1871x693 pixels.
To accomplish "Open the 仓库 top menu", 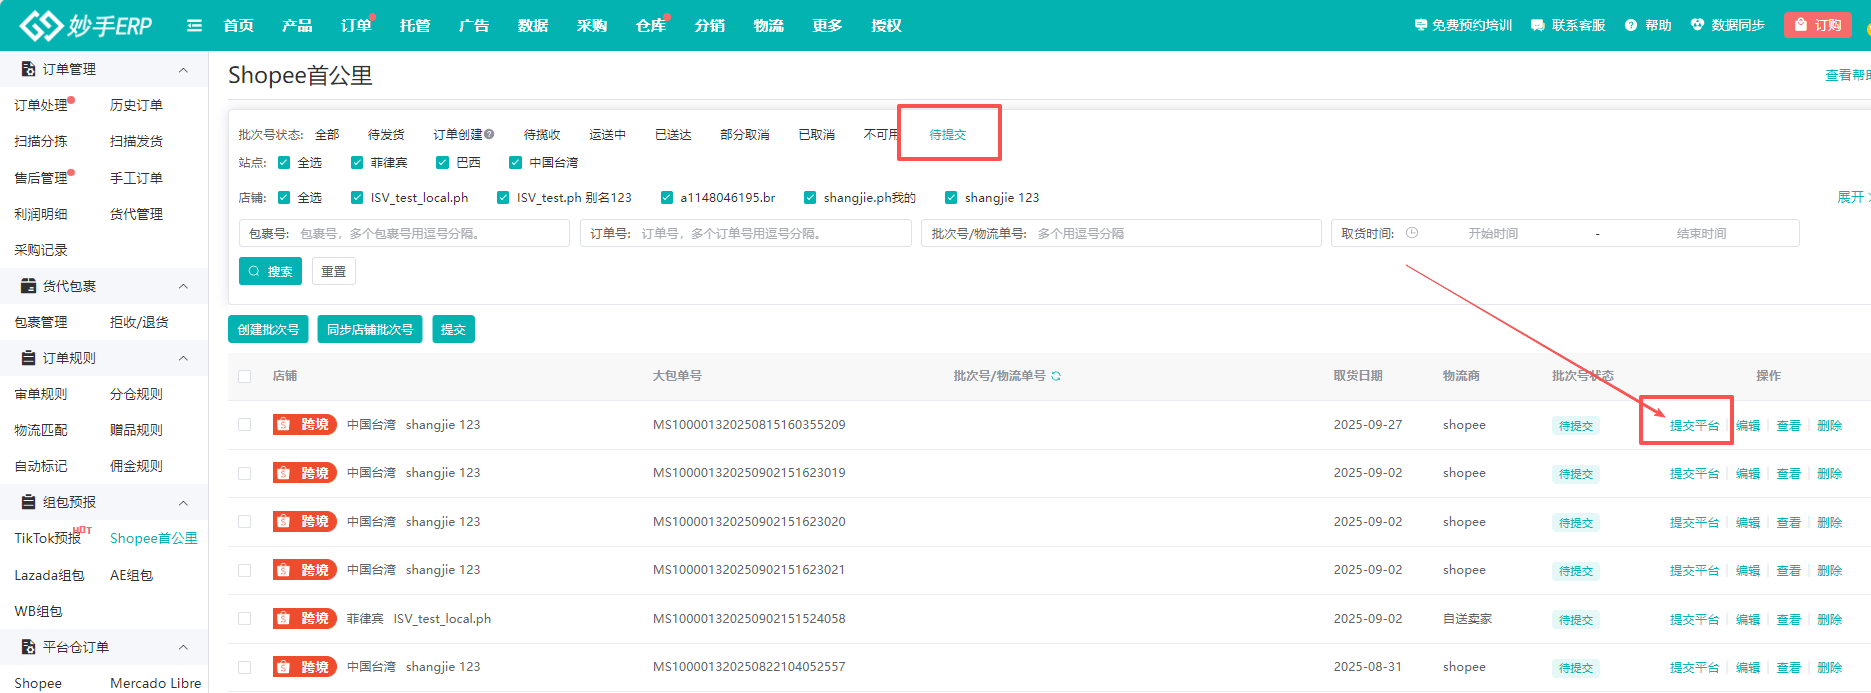I will pyautogui.click(x=651, y=25).
